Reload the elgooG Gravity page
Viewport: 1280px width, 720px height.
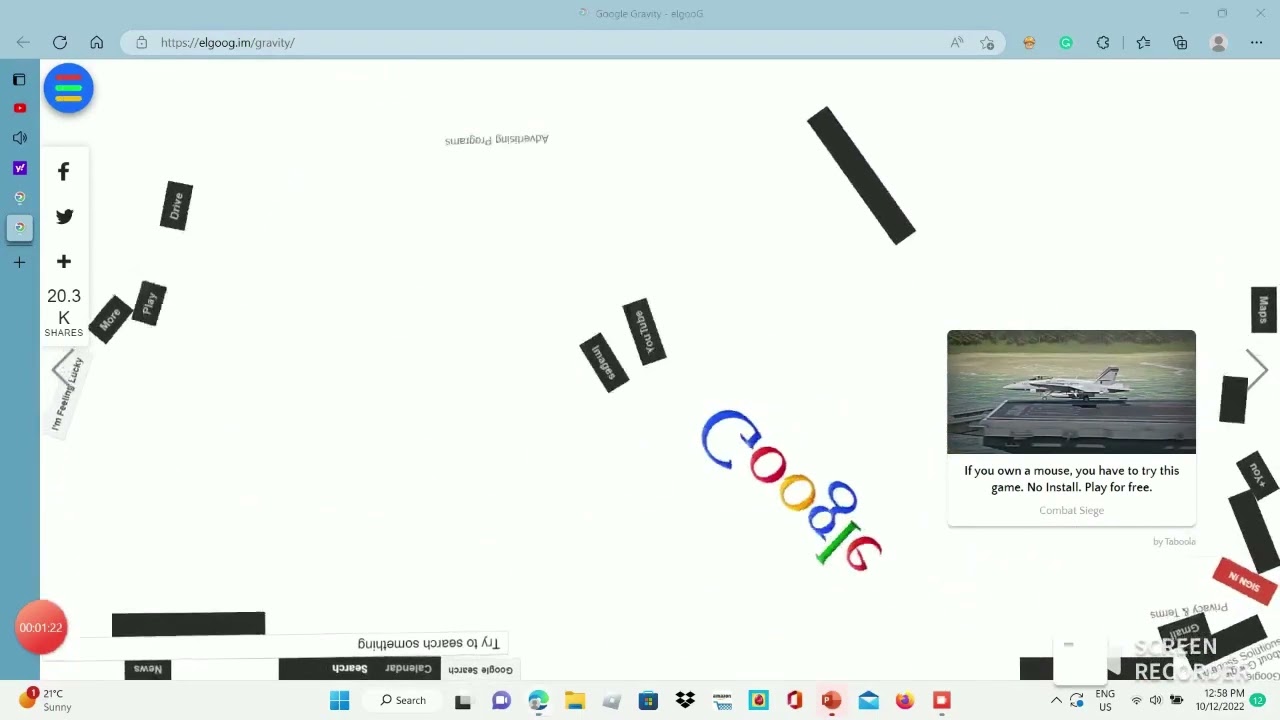[x=60, y=43]
